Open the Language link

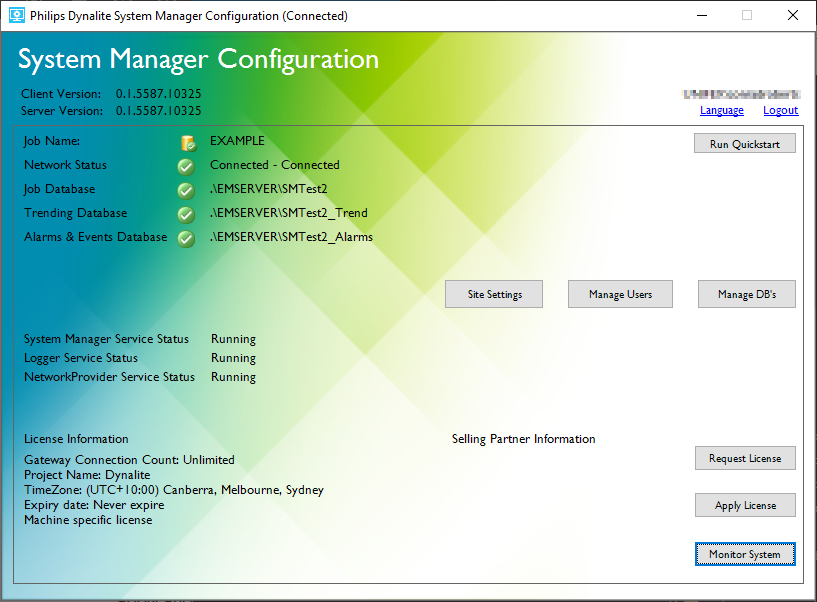tap(721, 110)
